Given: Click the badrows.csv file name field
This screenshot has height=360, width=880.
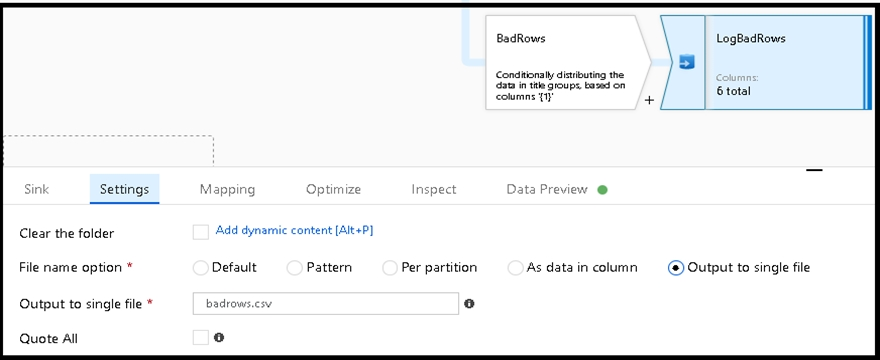Looking at the screenshot, I should (x=326, y=304).
